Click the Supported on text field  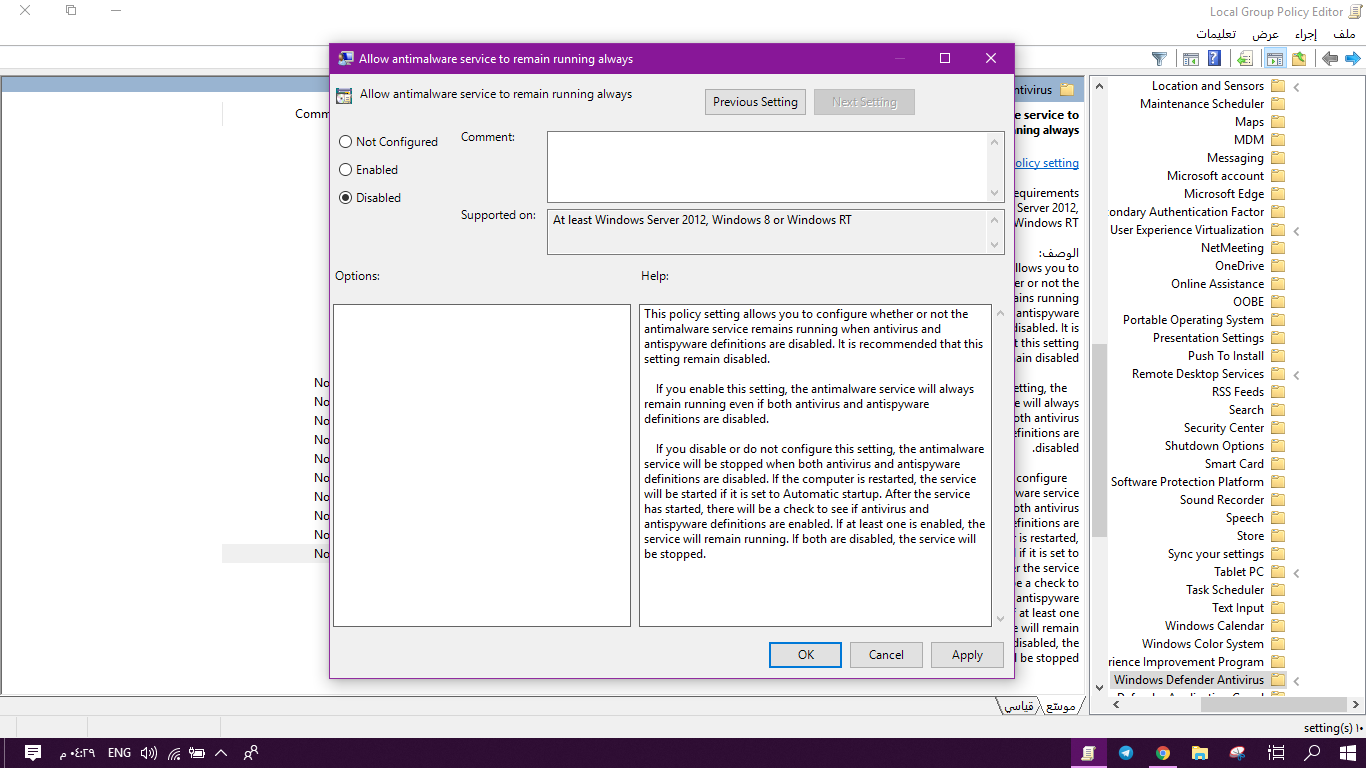coord(767,231)
